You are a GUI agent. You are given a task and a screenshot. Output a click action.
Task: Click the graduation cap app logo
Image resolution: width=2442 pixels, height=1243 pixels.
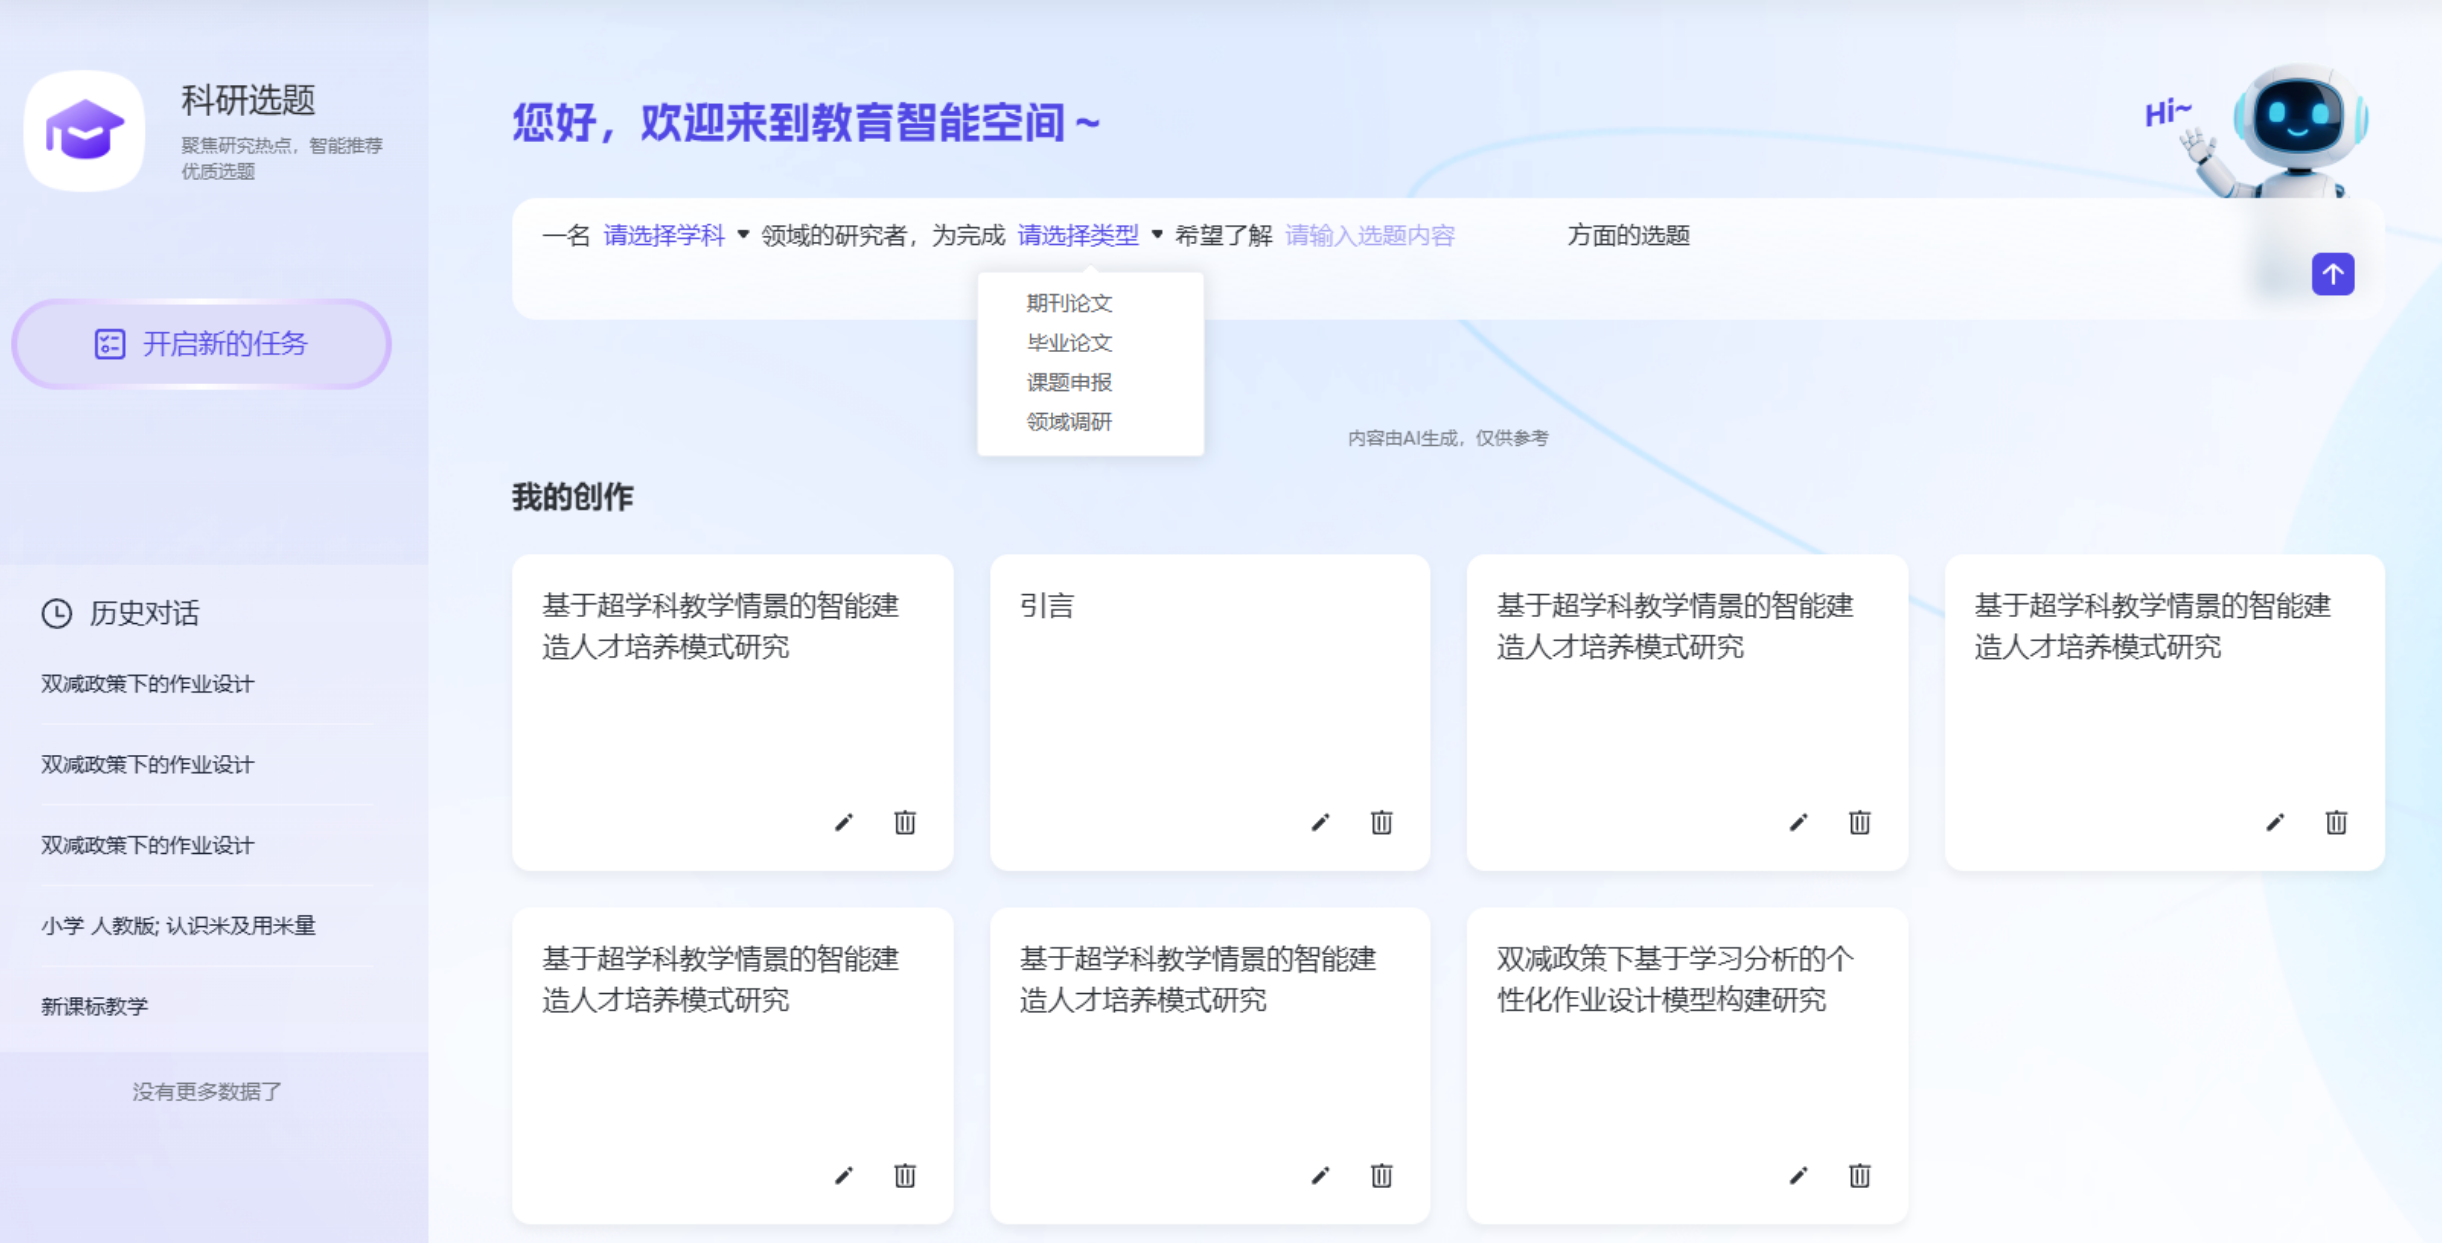85,131
